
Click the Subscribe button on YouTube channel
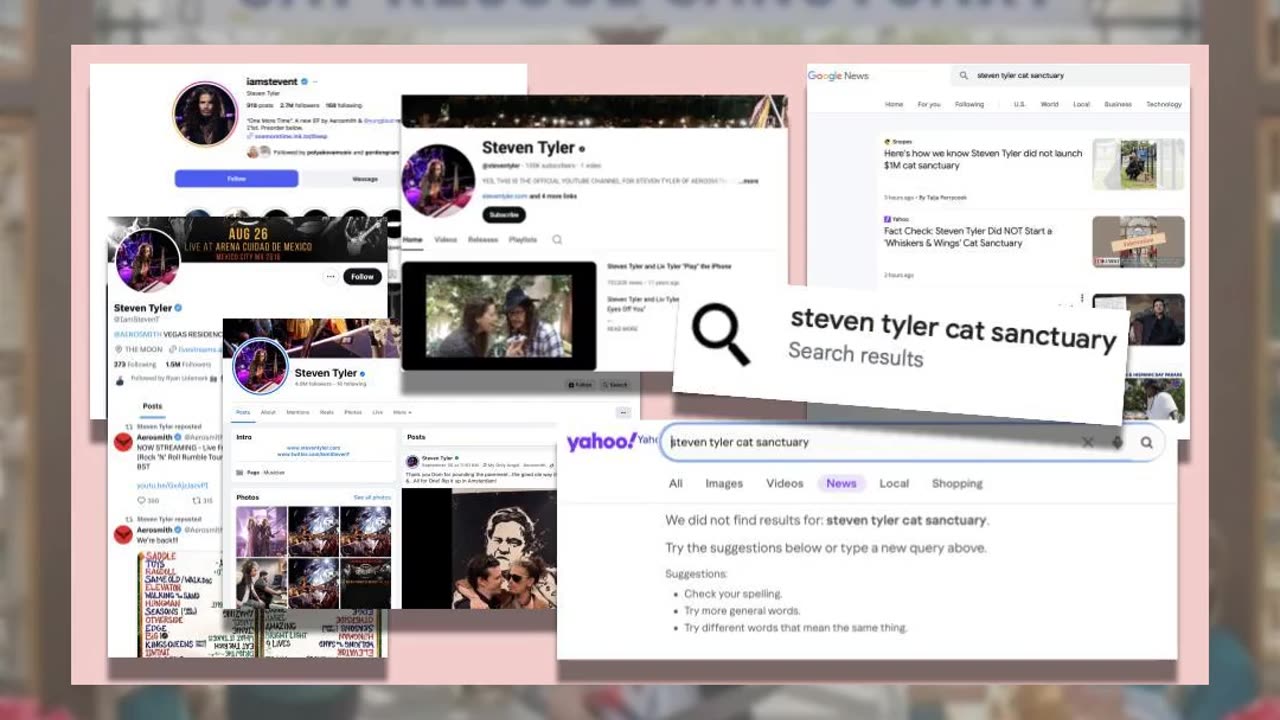coord(504,214)
